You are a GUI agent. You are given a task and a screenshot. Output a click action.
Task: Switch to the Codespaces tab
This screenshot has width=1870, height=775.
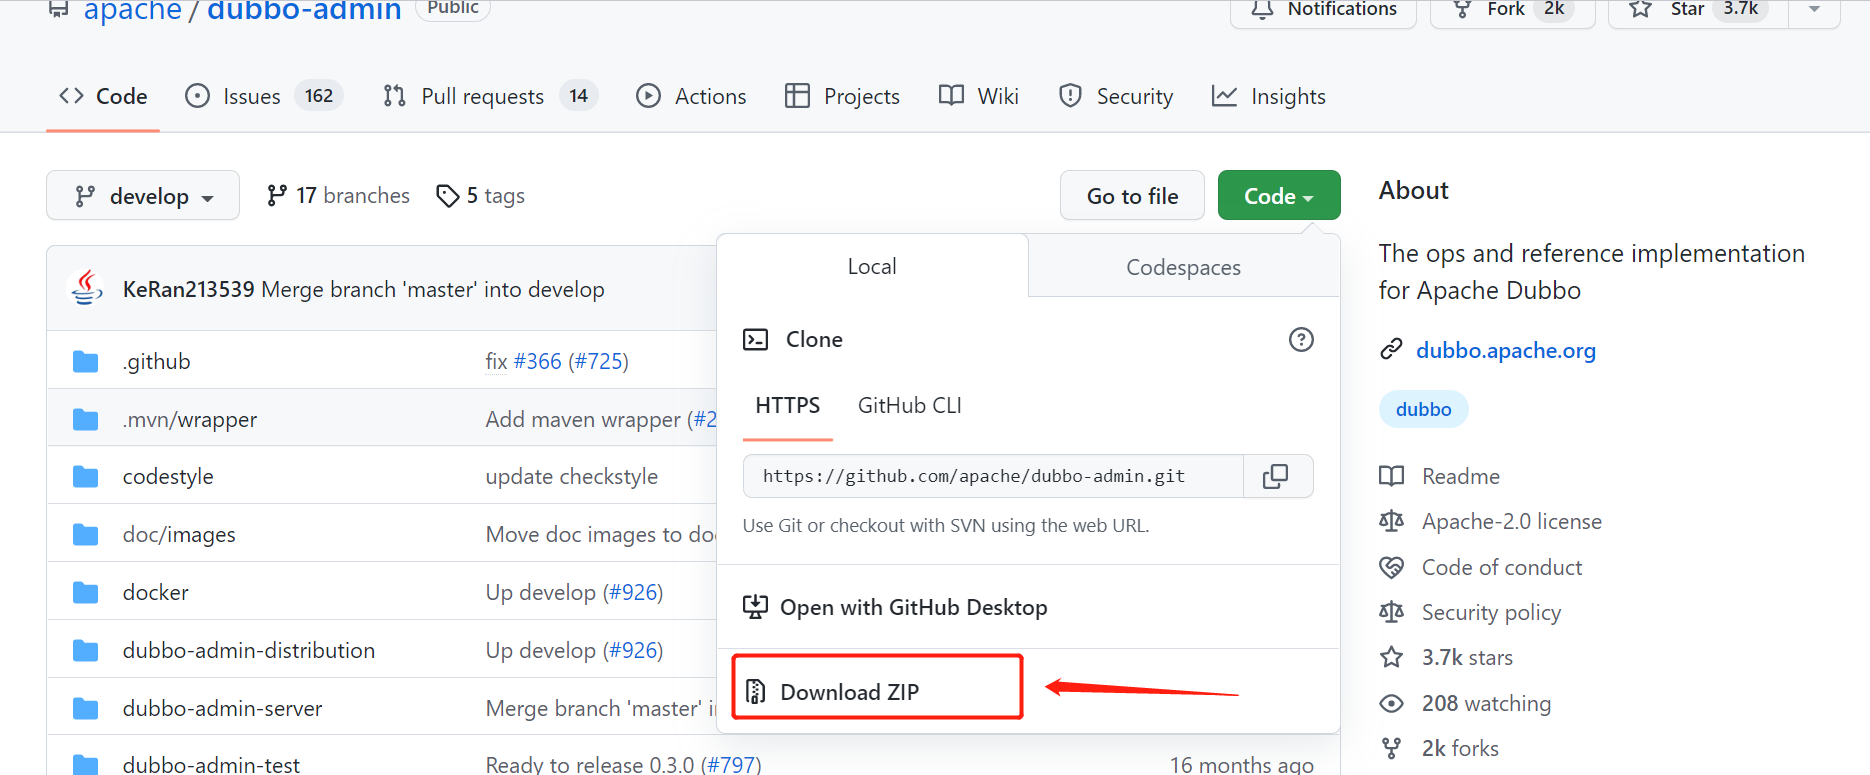click(x=1183, y=267)
